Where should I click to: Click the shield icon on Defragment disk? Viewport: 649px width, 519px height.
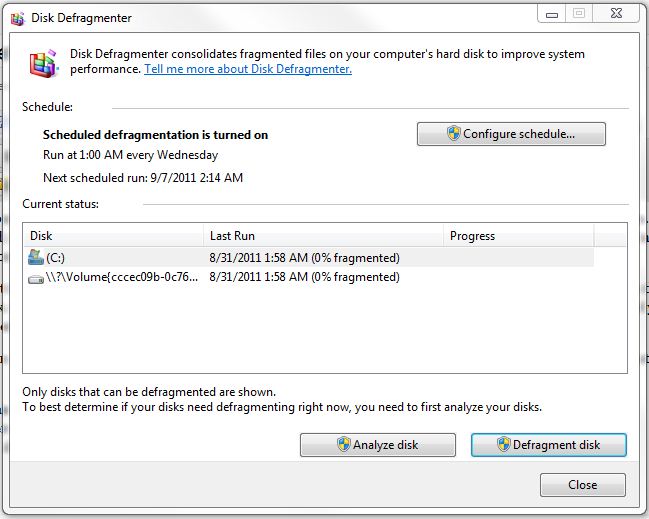pyautogui.click(x=503, y=444)
